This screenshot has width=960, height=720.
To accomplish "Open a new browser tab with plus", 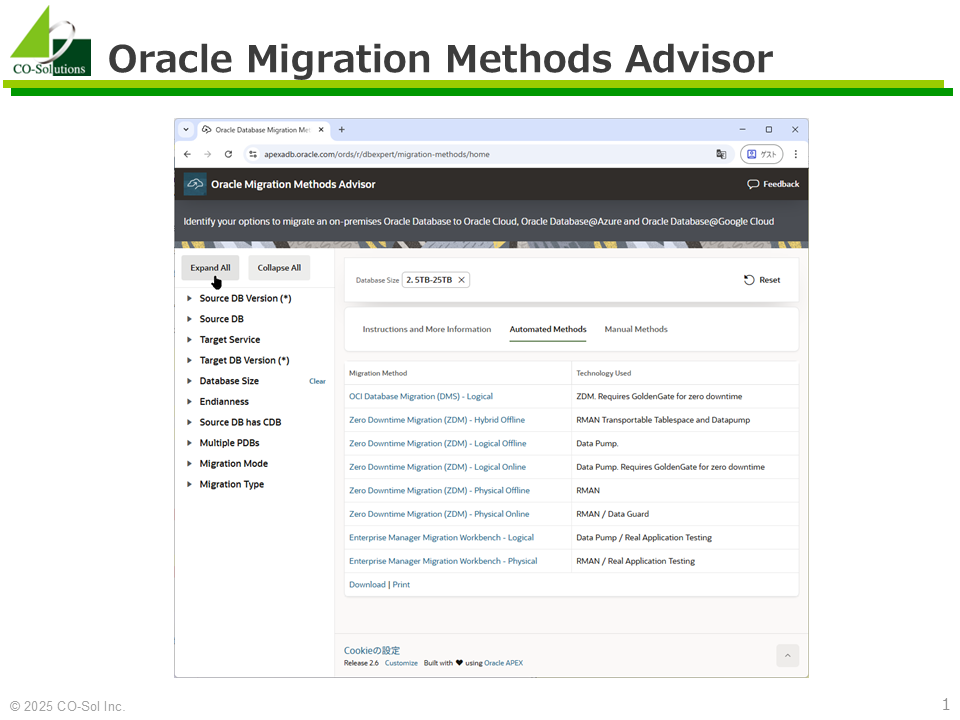I will coord(342,130).
